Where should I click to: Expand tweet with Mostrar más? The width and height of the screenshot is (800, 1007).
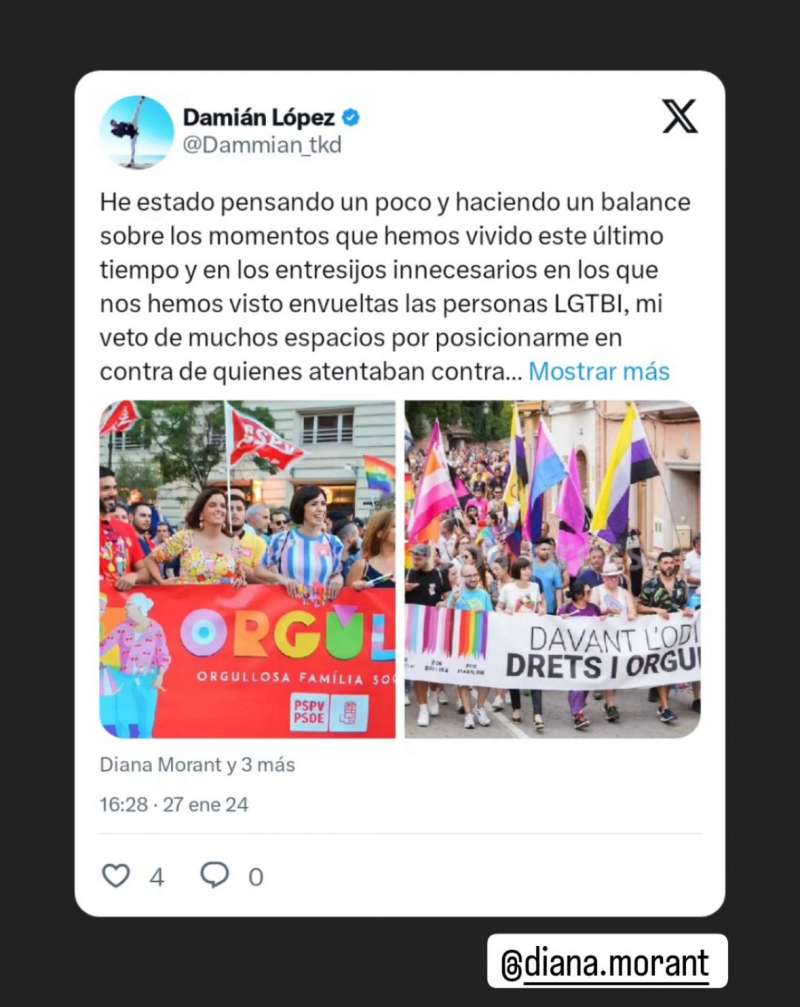point(598,371)
